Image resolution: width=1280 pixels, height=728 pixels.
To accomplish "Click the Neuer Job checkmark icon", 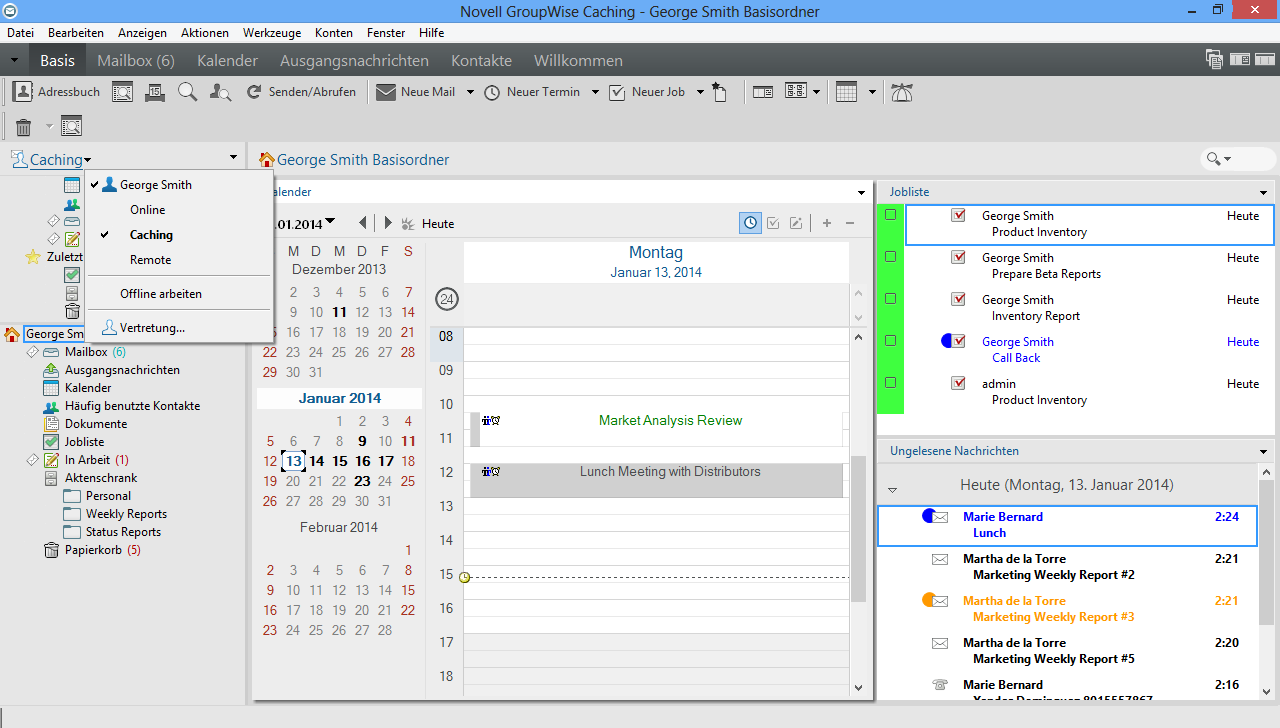I will pyautogui.click(x=617, y=91).
